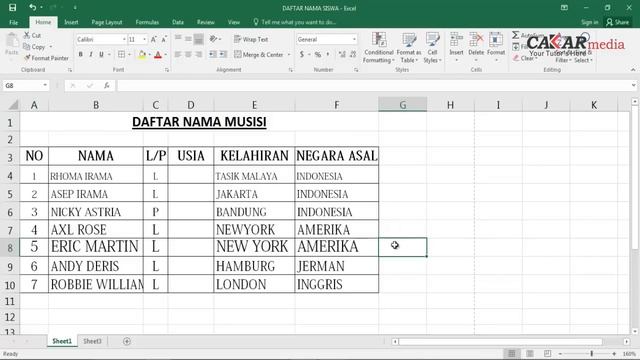Switch to the Insert tab

pos(71,22)
